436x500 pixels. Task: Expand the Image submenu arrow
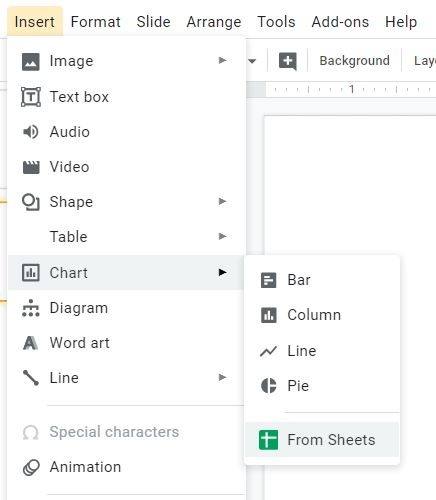coord(222,60)
